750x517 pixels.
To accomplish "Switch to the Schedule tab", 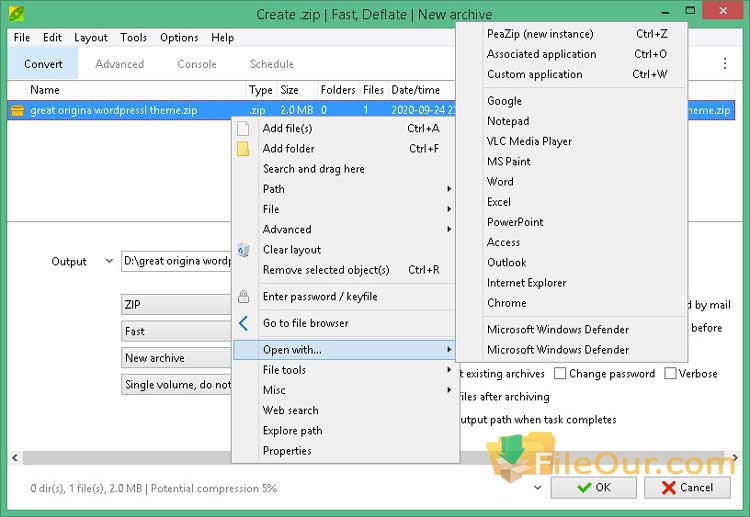I will (x=272, y=64).
